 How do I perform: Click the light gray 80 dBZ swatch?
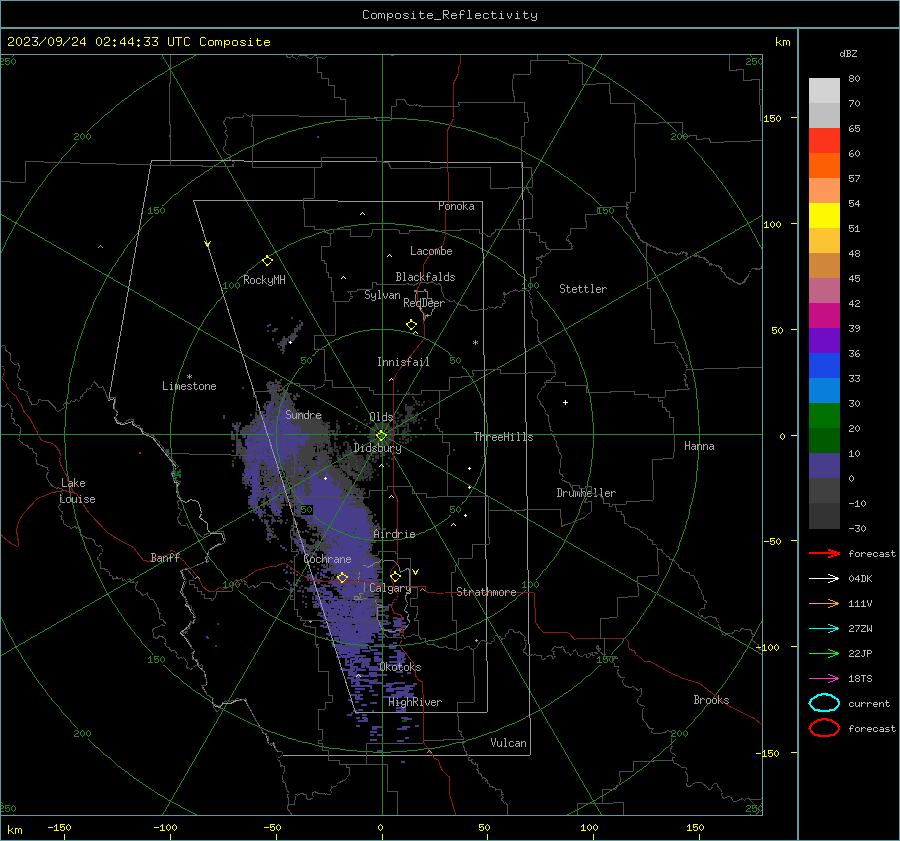tap(824, 90)
